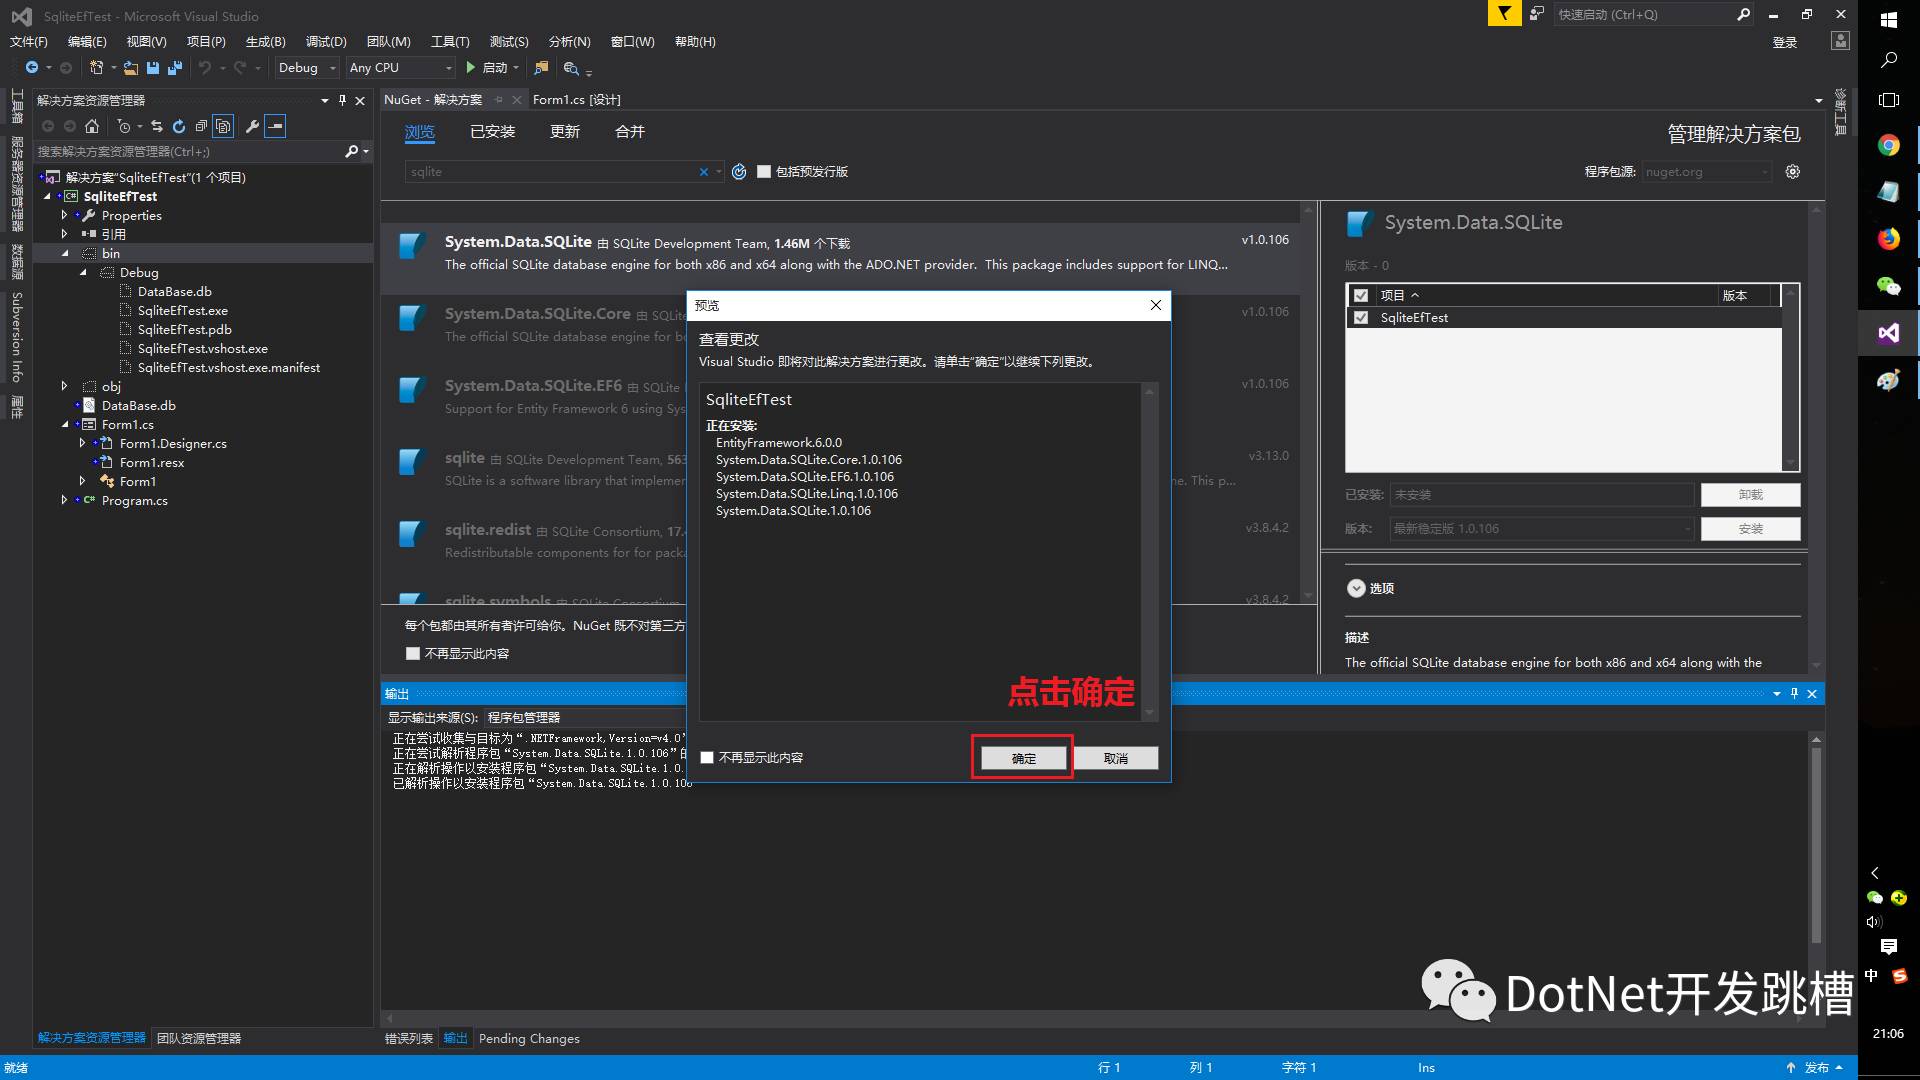The image size is (1920, 1080).
Task: Click 取消 in preview dialog
Action: click(x=1116, y=758)
